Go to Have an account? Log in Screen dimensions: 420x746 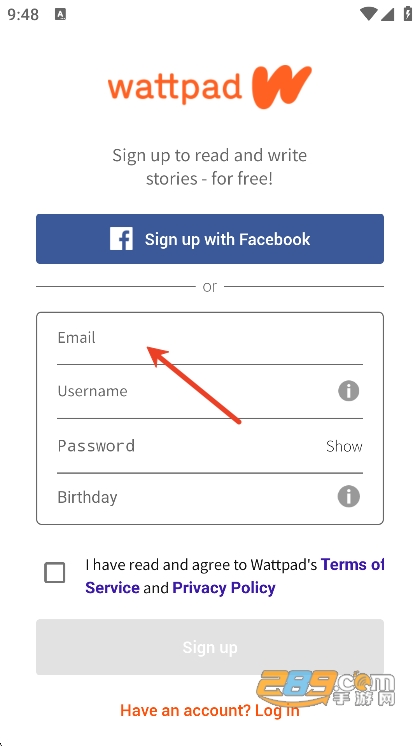(210, 710)
